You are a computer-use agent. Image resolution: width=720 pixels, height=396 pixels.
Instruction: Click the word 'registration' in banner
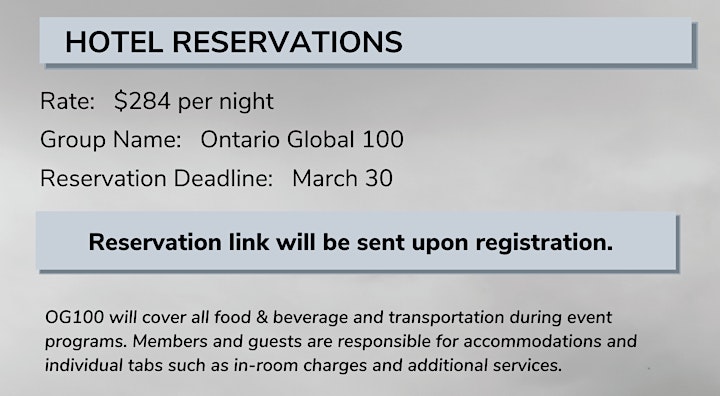544,243
